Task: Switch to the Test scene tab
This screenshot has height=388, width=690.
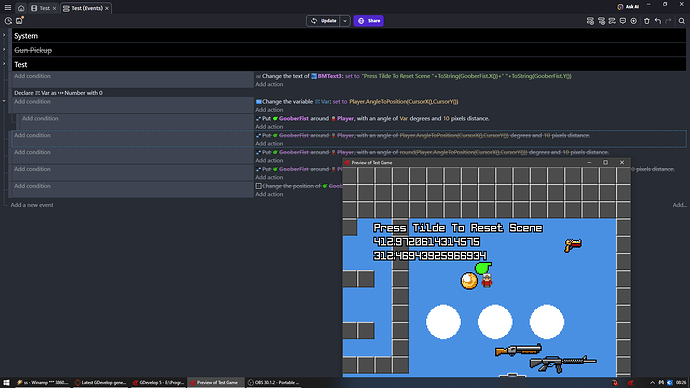Action: click(44, 8)
